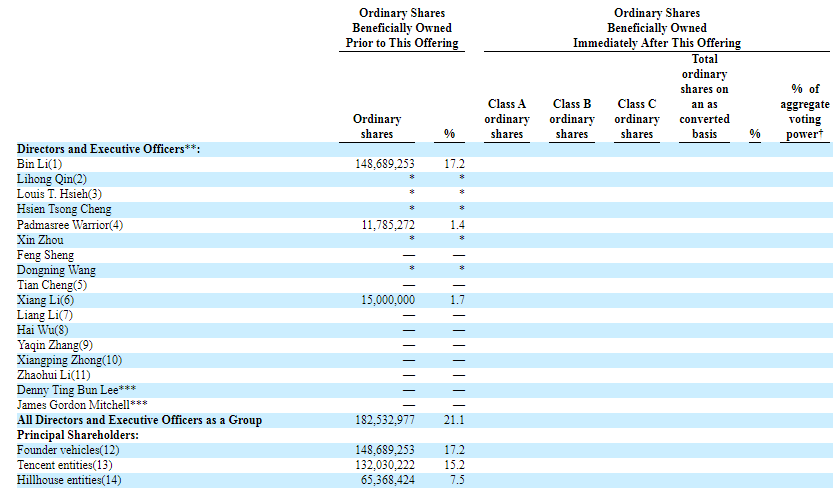Click the Principal Shareholders section heading

(77, 435)
